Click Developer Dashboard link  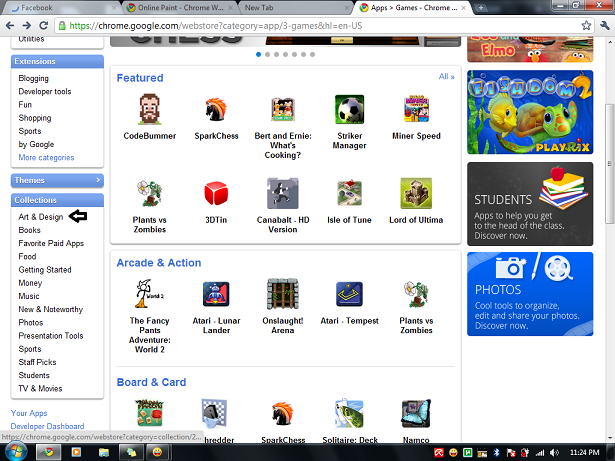pyautogui.click(x=47, y=426)
